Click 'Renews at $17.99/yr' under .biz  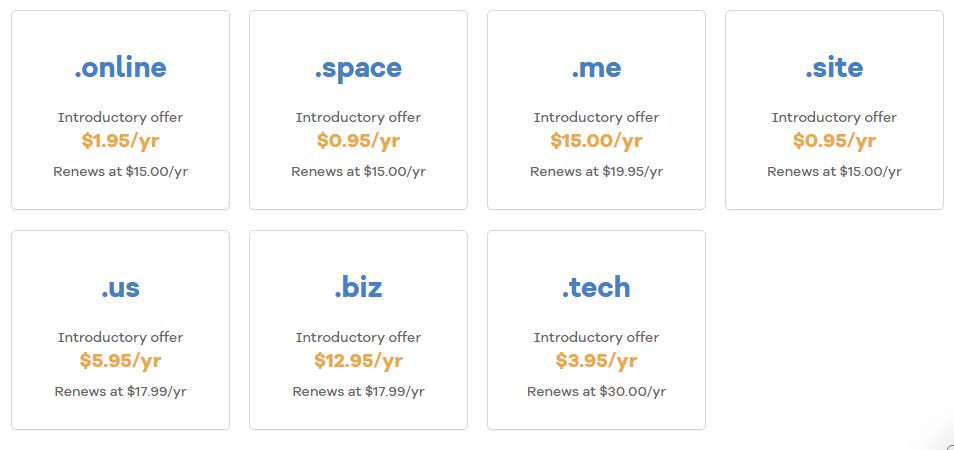pyautogui.click(x=358, y=392)
